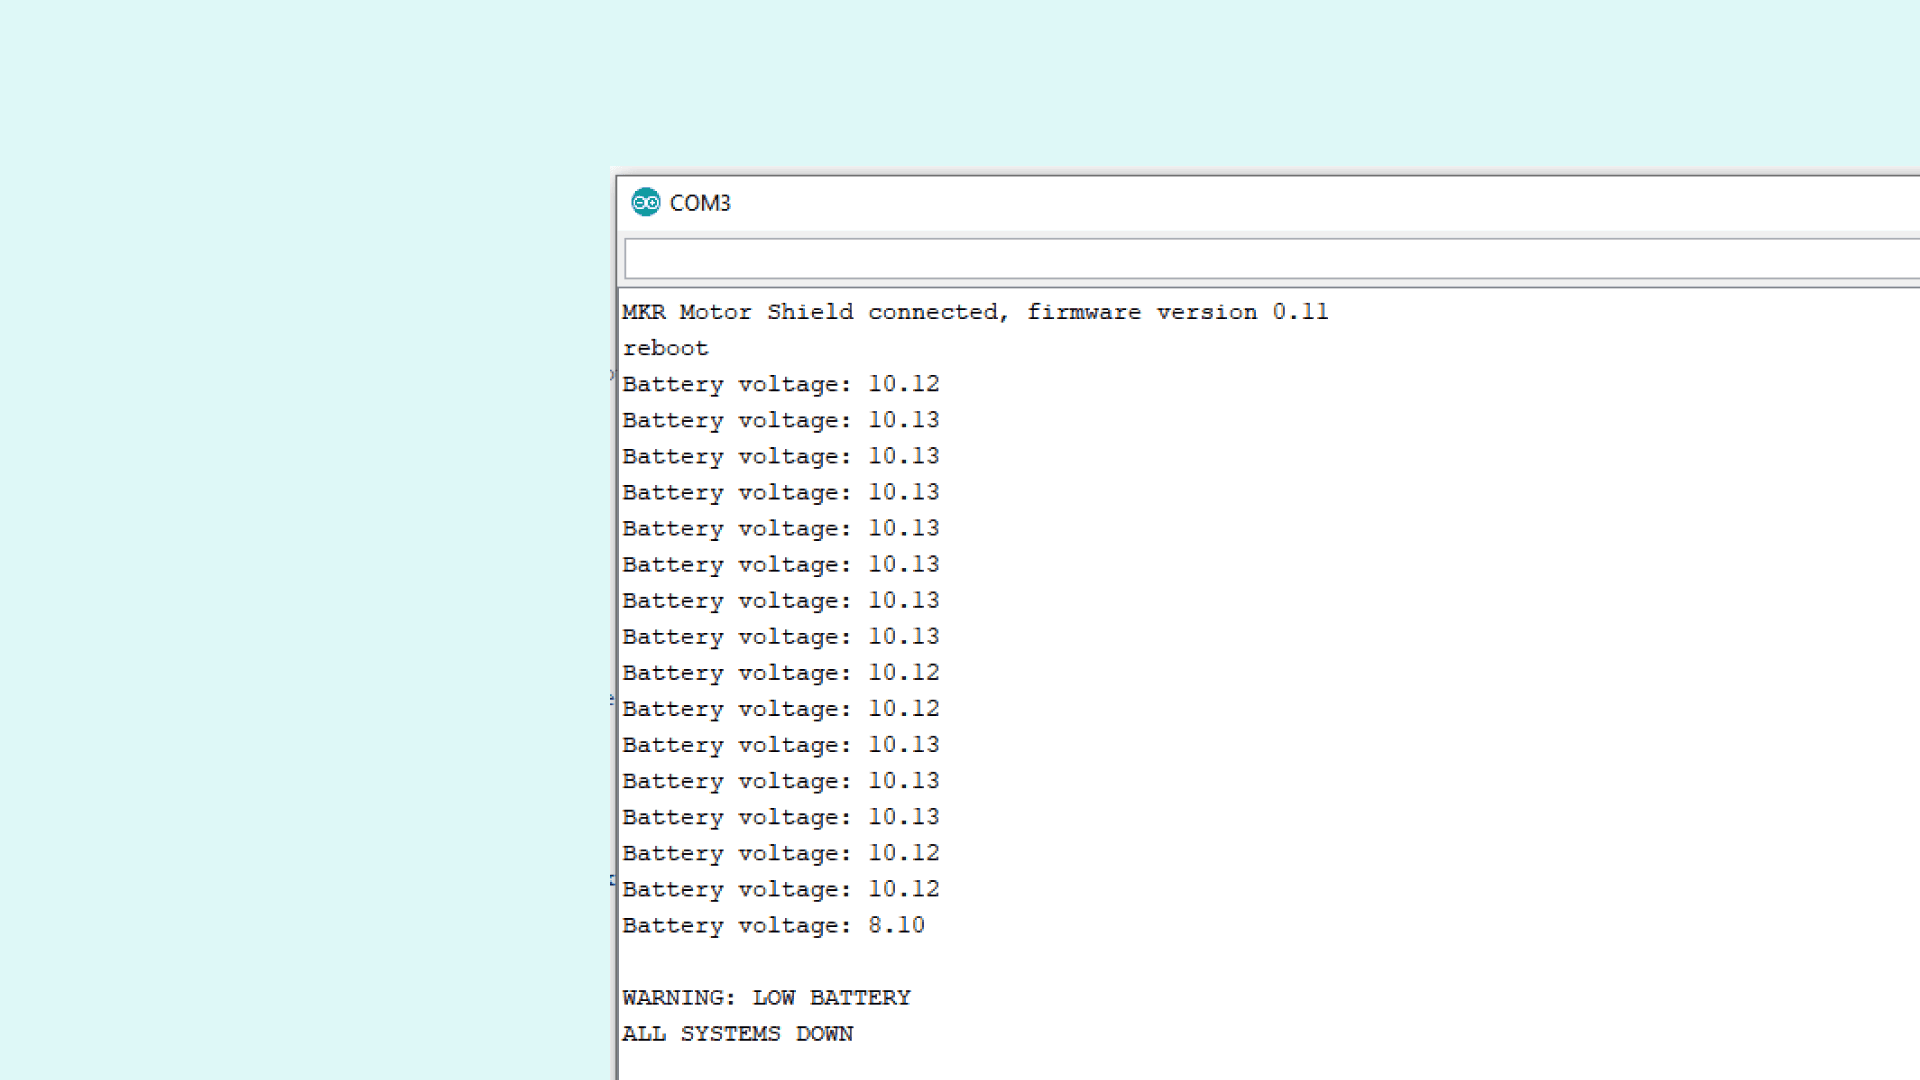Click the 0.11 firmware version number

(x=1300, y=312)
